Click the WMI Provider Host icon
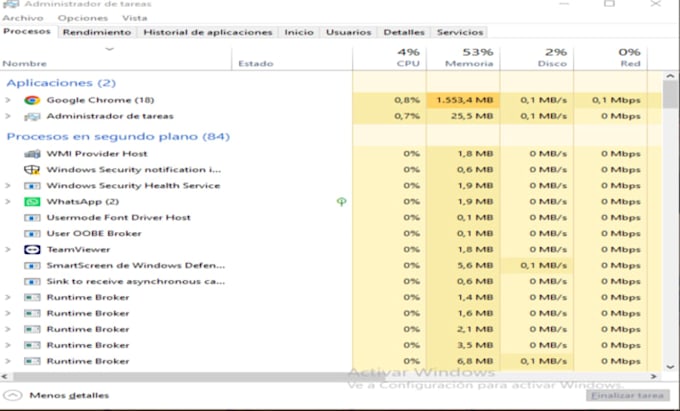The height and width of the screenshot is (411, 680). point(32,153)
